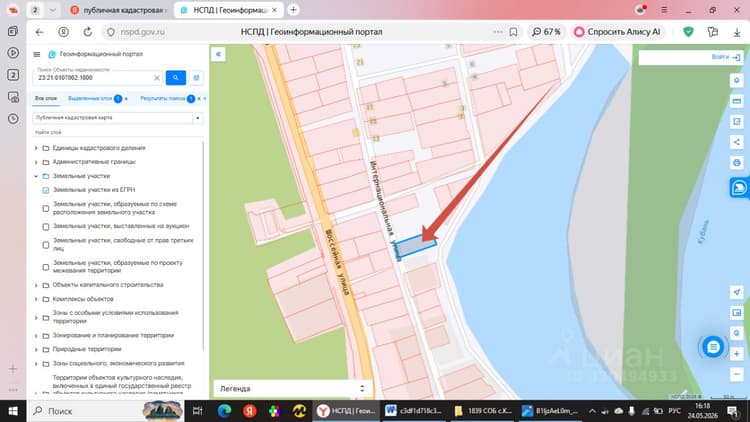The image size is (750, 422).
Task: Reload the page with refresh icon
Action: (x=88, y=32)
